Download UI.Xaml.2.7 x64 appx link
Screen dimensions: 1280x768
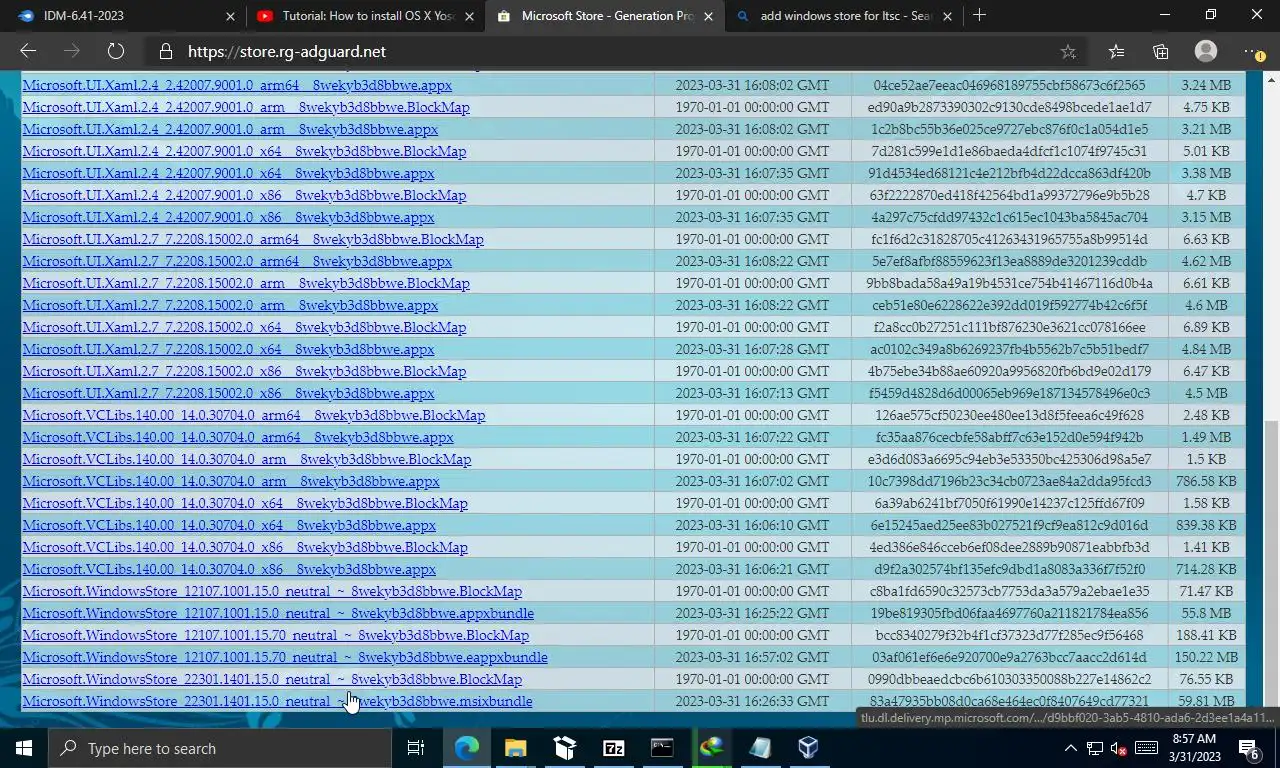coord(228,349)
